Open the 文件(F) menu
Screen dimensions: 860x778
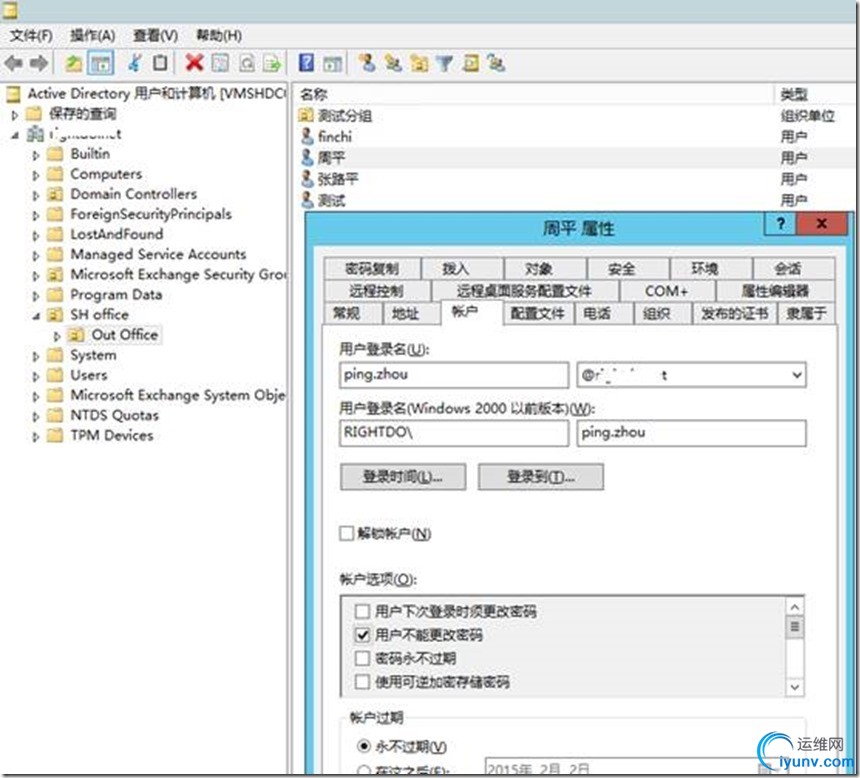31,36
